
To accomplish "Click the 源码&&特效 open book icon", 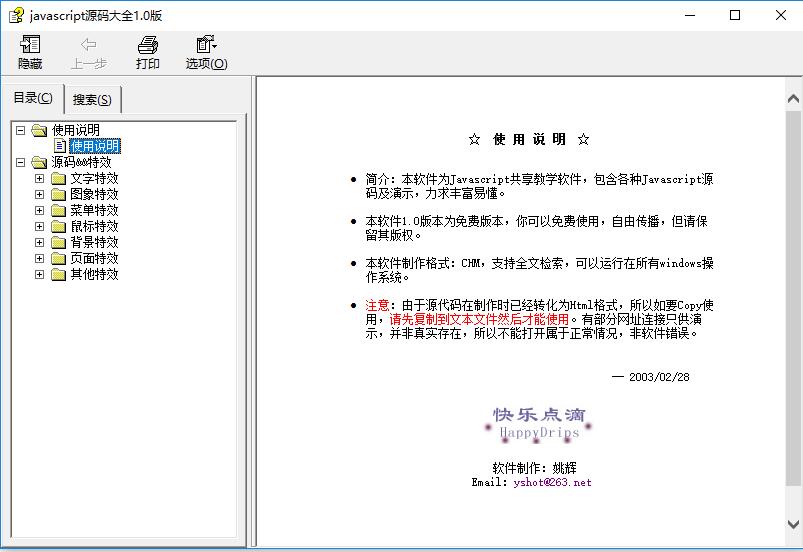I will [x=39, y=162].
